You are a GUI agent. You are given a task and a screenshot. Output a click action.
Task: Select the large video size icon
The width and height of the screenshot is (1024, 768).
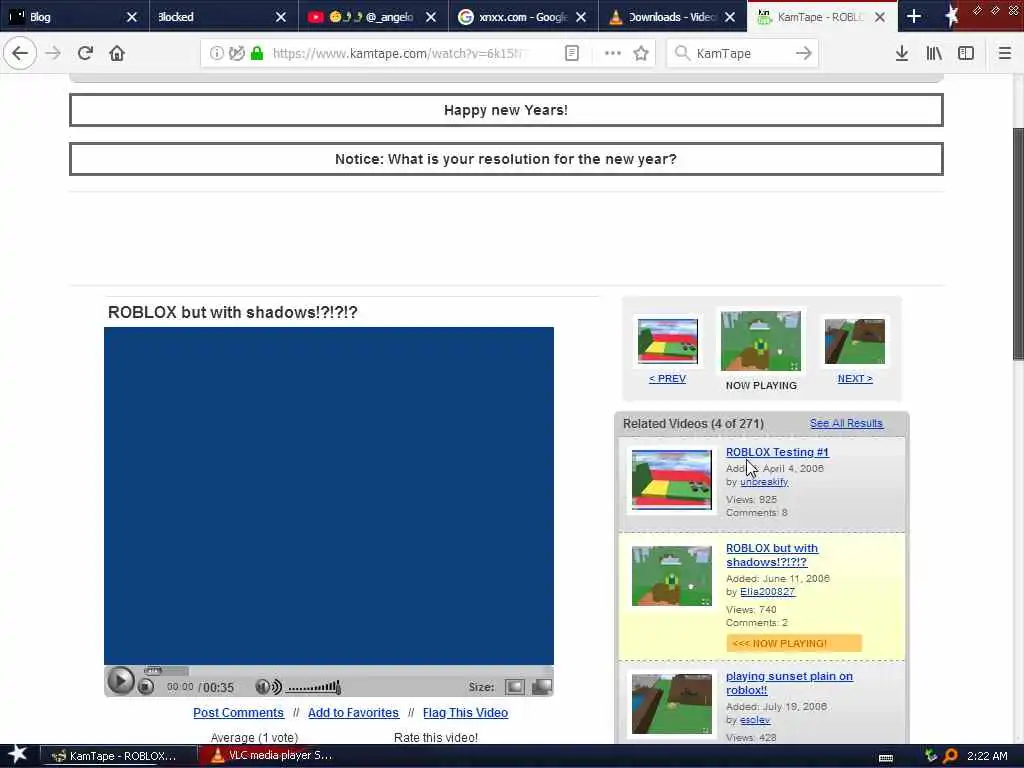(x=542, y=686)
